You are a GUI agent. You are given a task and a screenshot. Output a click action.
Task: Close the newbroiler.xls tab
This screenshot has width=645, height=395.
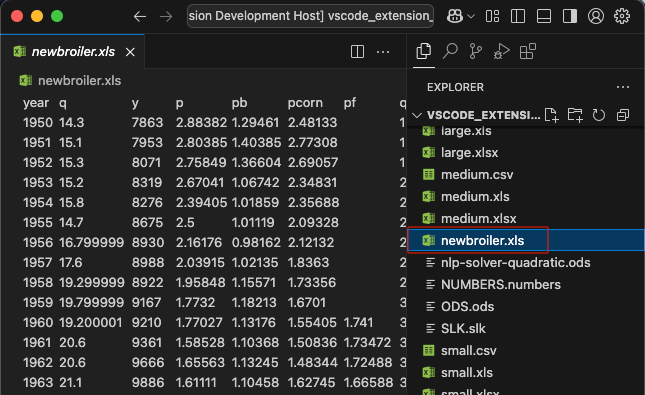(x=130, y=52)
